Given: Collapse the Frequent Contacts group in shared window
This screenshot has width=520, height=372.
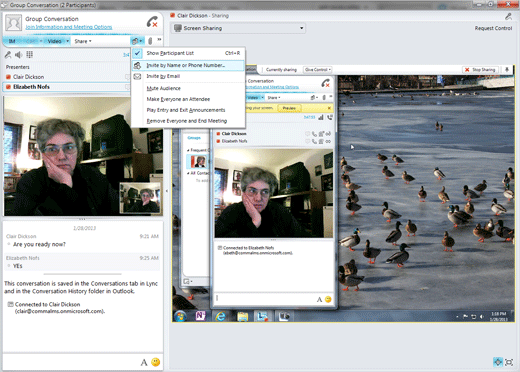Looking at the screenshot, I should tap(188, 150).
